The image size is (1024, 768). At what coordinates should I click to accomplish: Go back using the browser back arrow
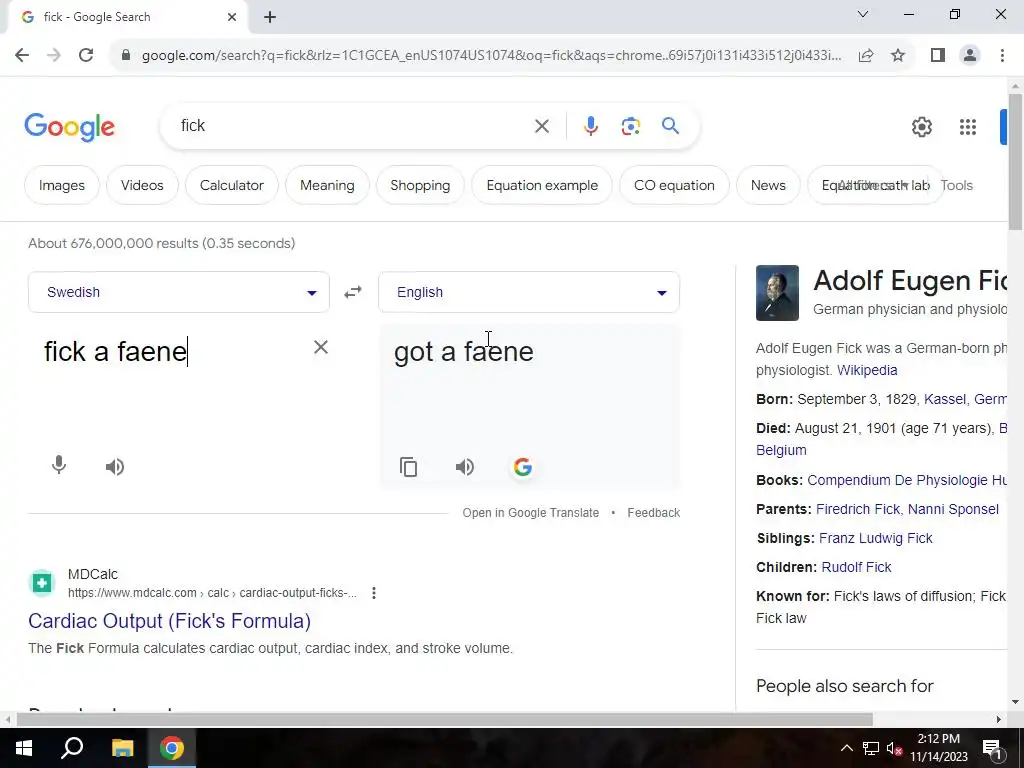(22, 56)
